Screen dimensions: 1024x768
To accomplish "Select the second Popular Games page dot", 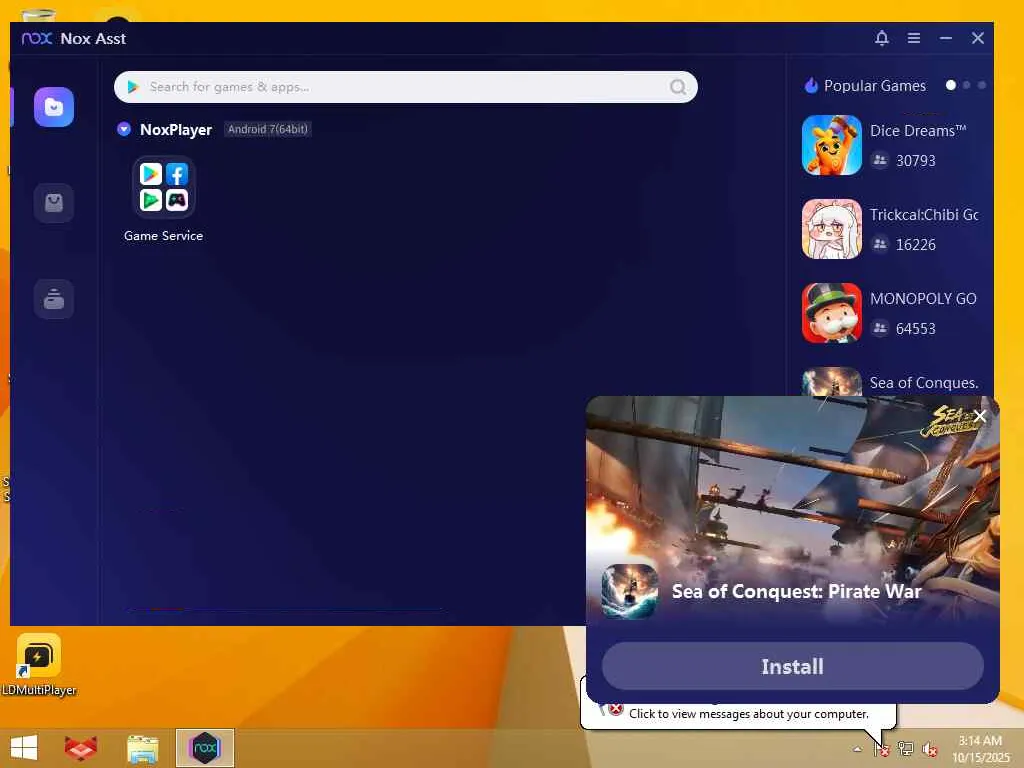I will [967, 85].
